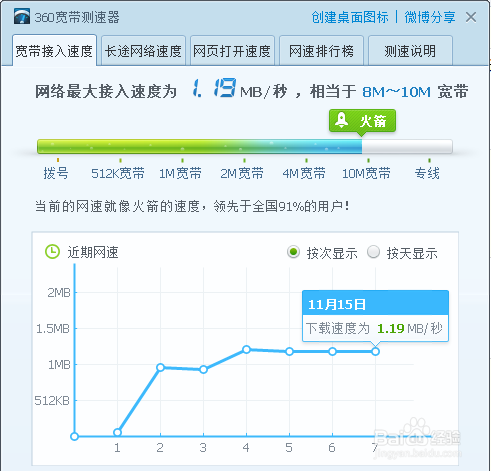Switch to the 长途网络速度 tab
This screenshot has height=471, width=491.
click(143, 51)
